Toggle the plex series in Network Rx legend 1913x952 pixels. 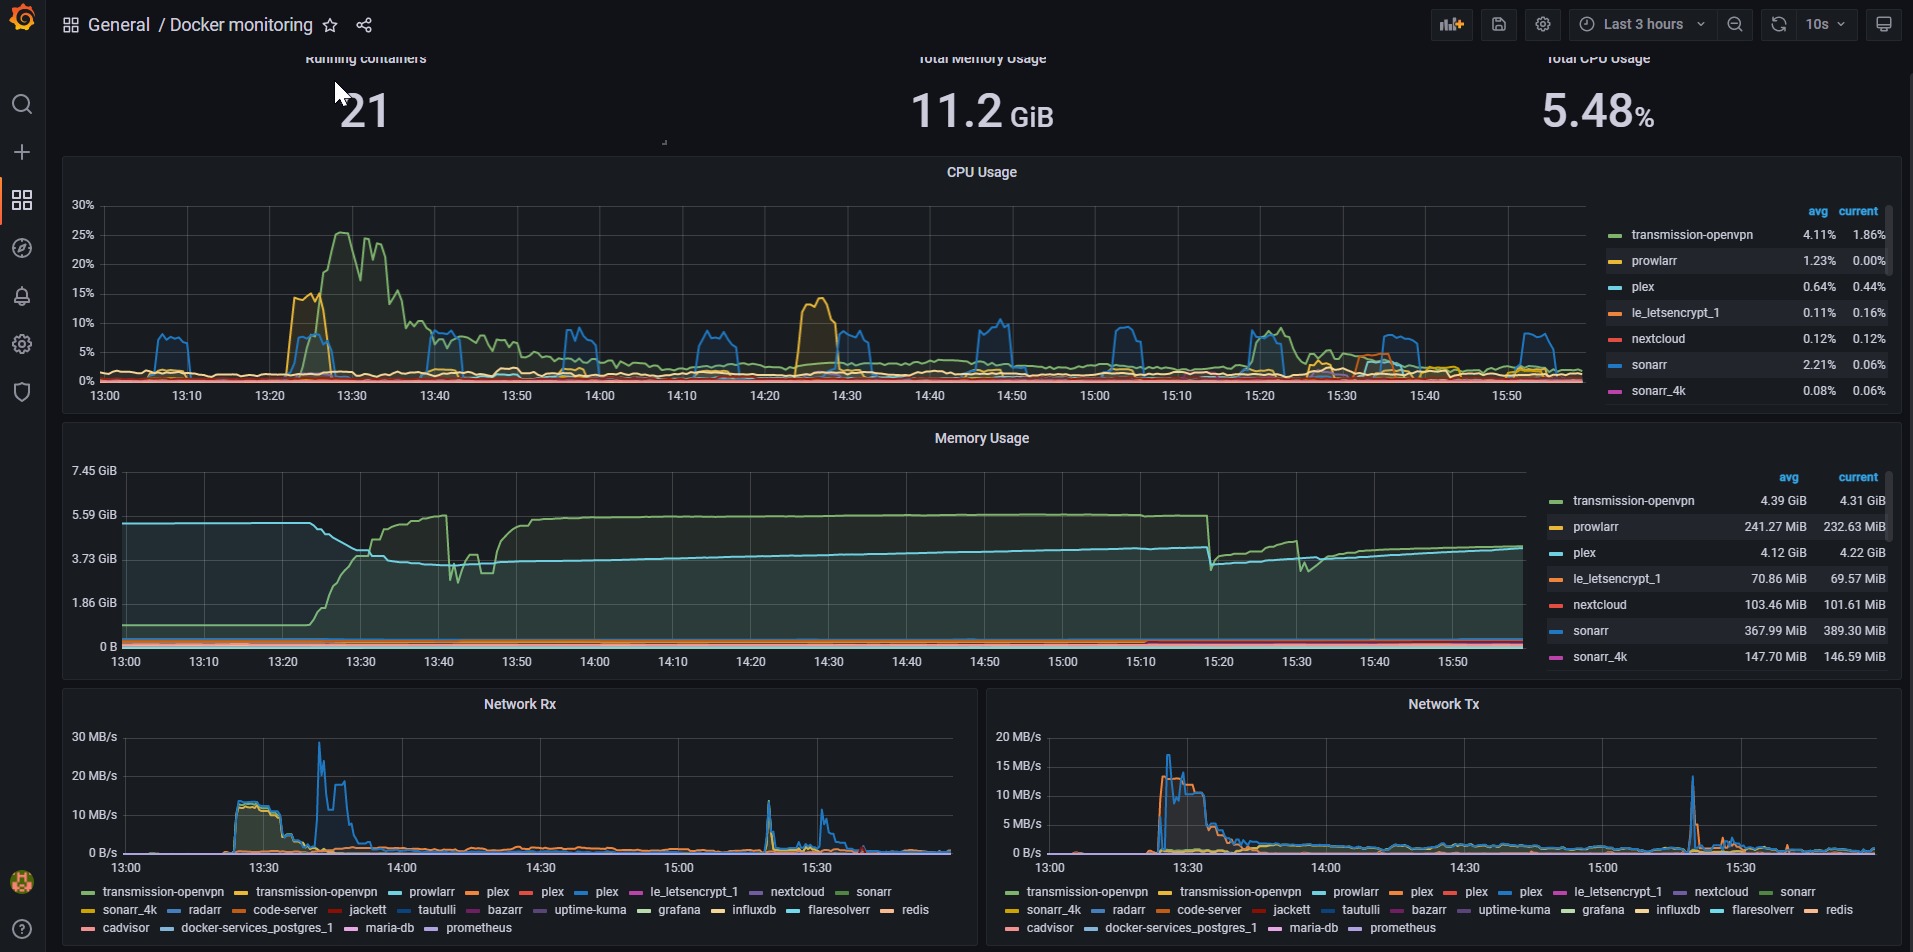pyautogui.click(x=496, y=891)
